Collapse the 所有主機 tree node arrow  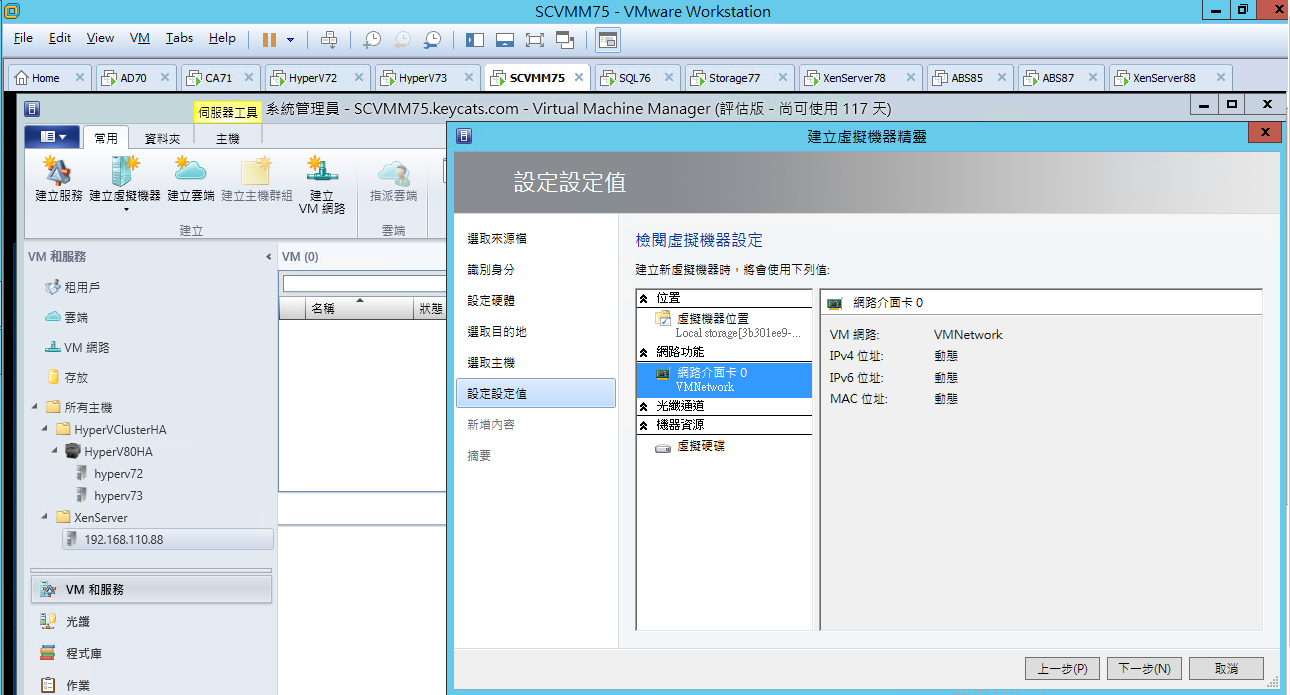[x=35, y=407]
